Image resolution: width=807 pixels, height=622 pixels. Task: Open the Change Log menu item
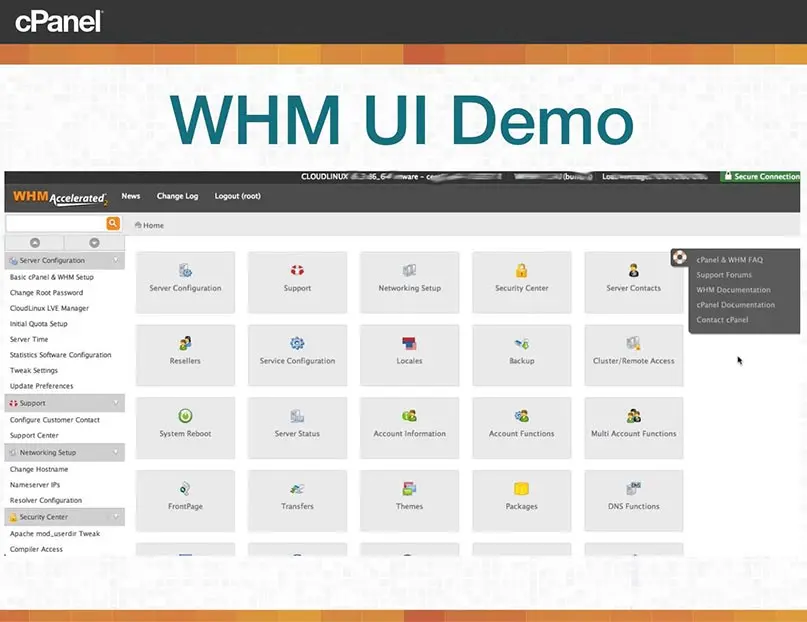tap(177, 196)
